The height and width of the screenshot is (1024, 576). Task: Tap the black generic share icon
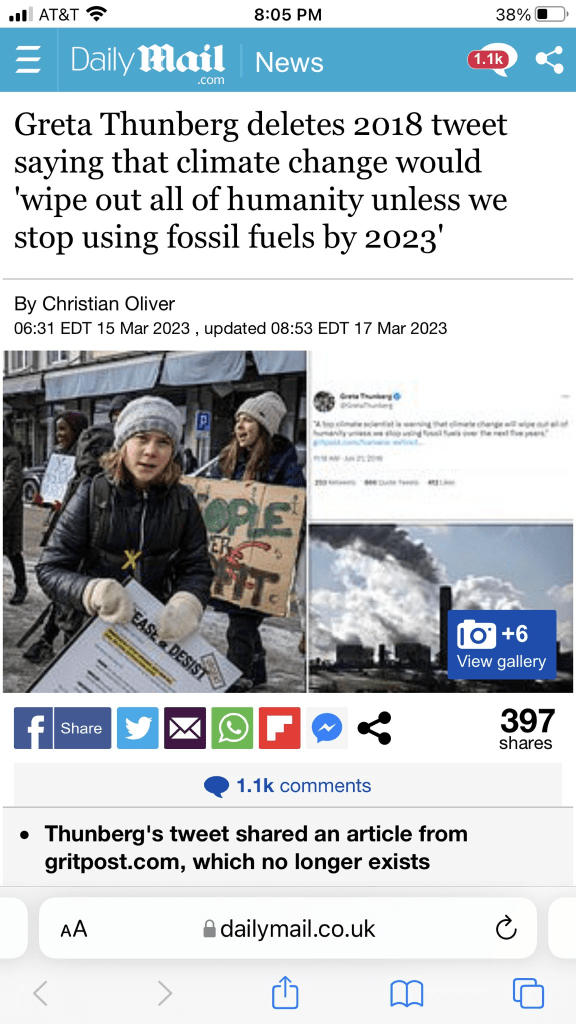click(x=374, y=728)
